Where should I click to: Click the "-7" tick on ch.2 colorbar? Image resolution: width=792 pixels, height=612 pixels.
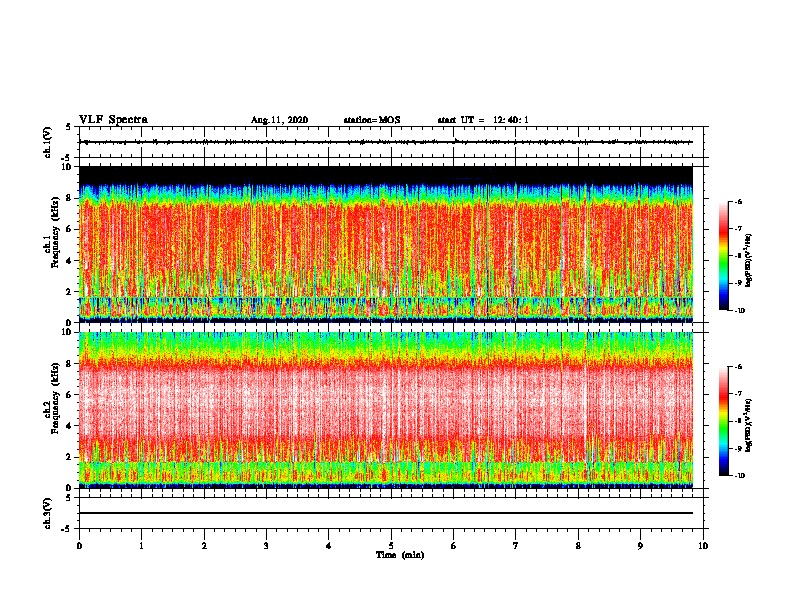(738, 394)
